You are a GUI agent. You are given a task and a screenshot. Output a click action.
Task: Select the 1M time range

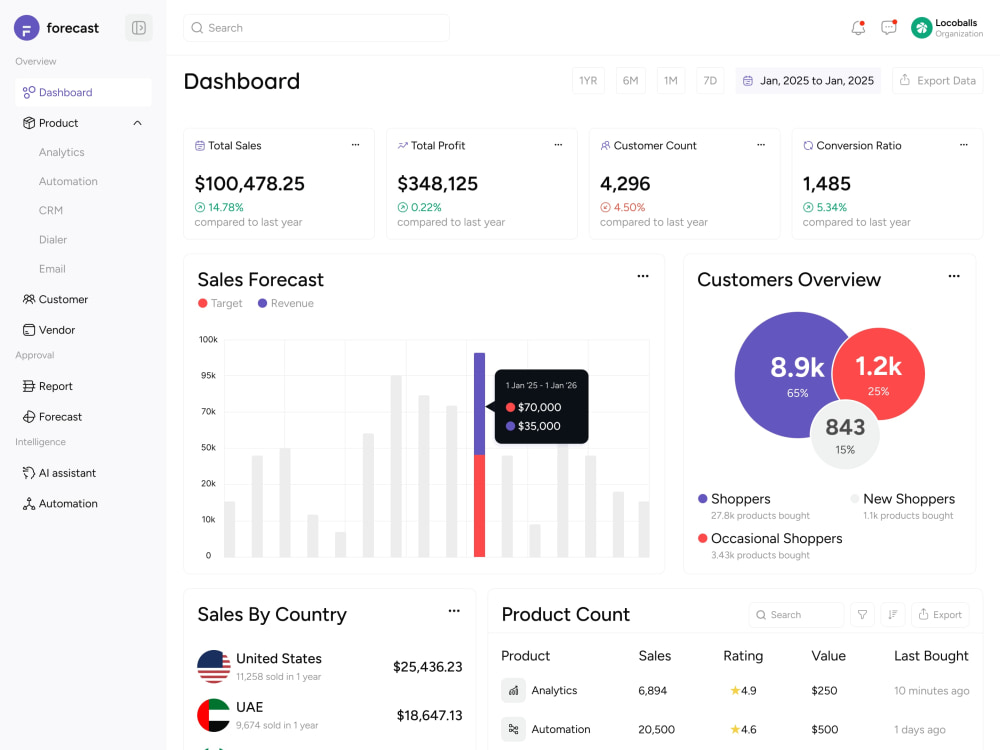click(x=670, y=81)
